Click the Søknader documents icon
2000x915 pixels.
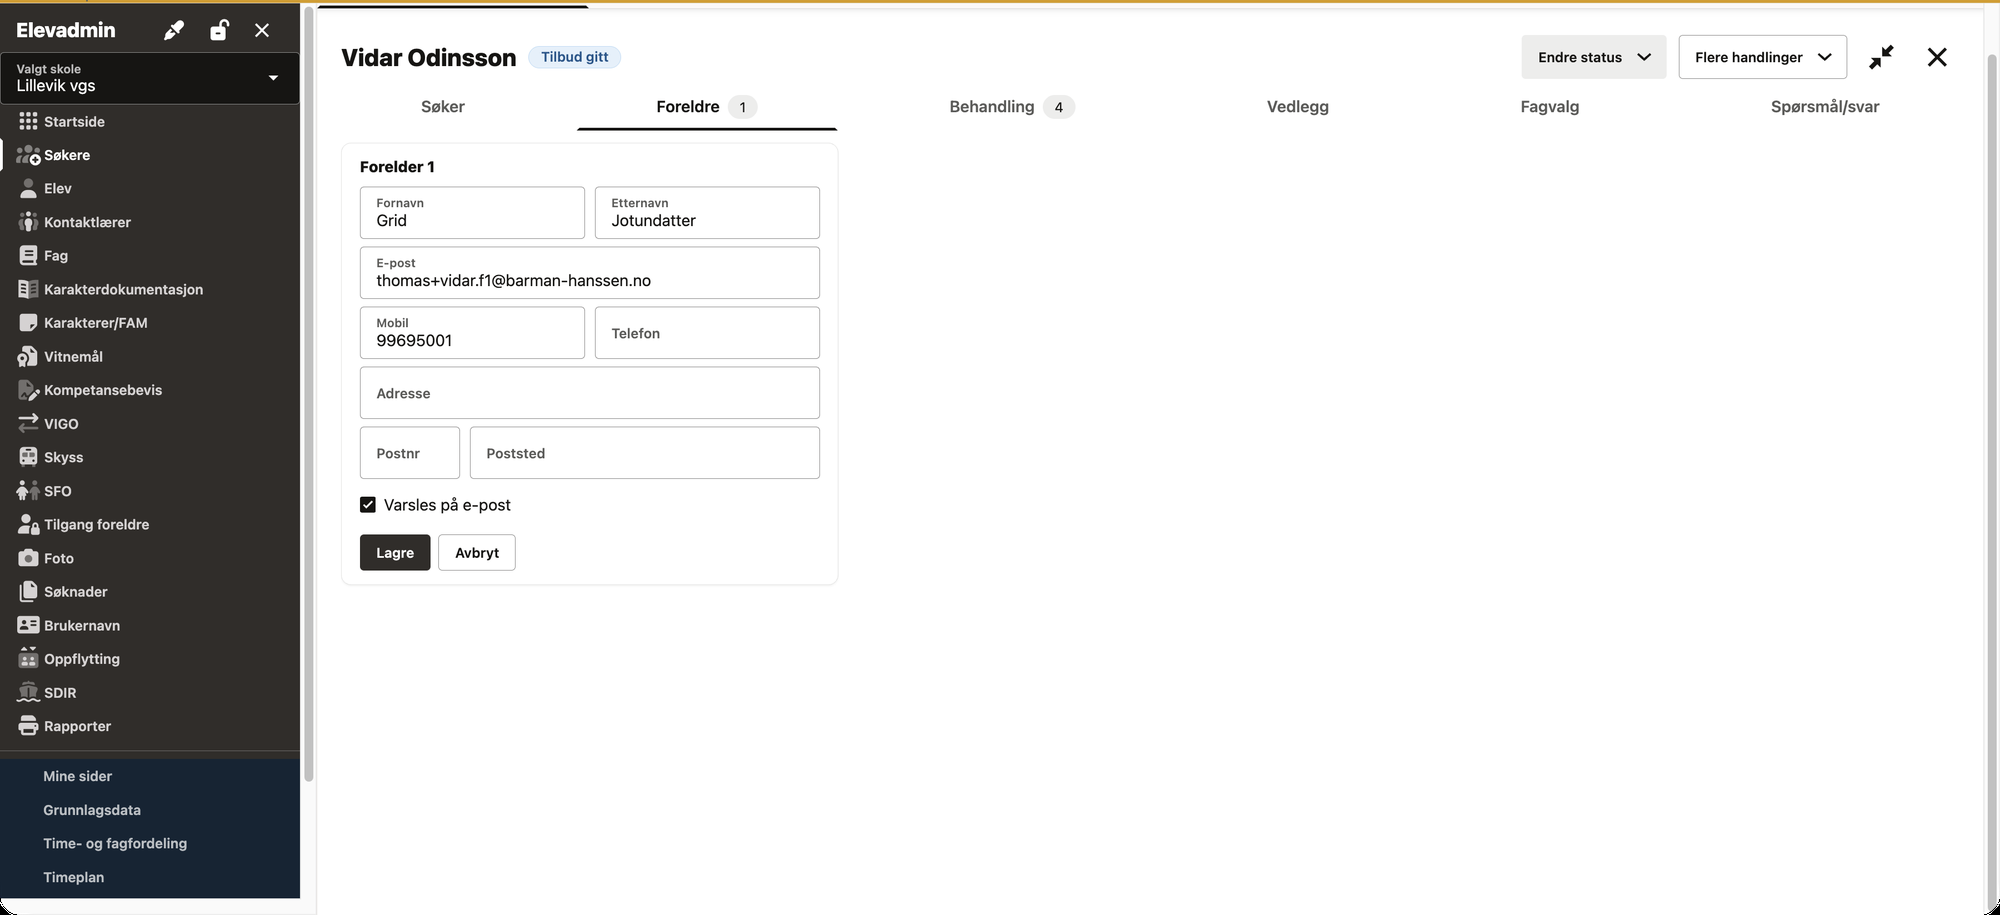(x=28, y=591)
